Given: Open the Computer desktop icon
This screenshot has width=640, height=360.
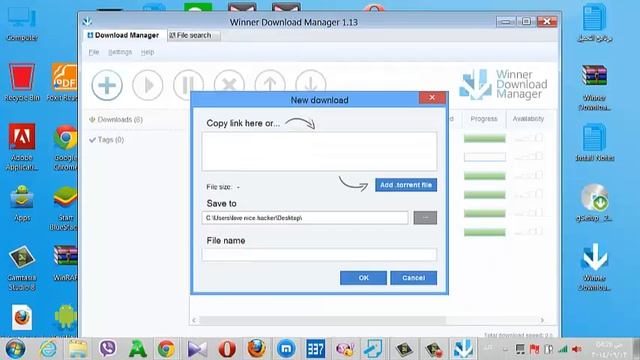Looking at the screenshot, I should coord(22,24).
